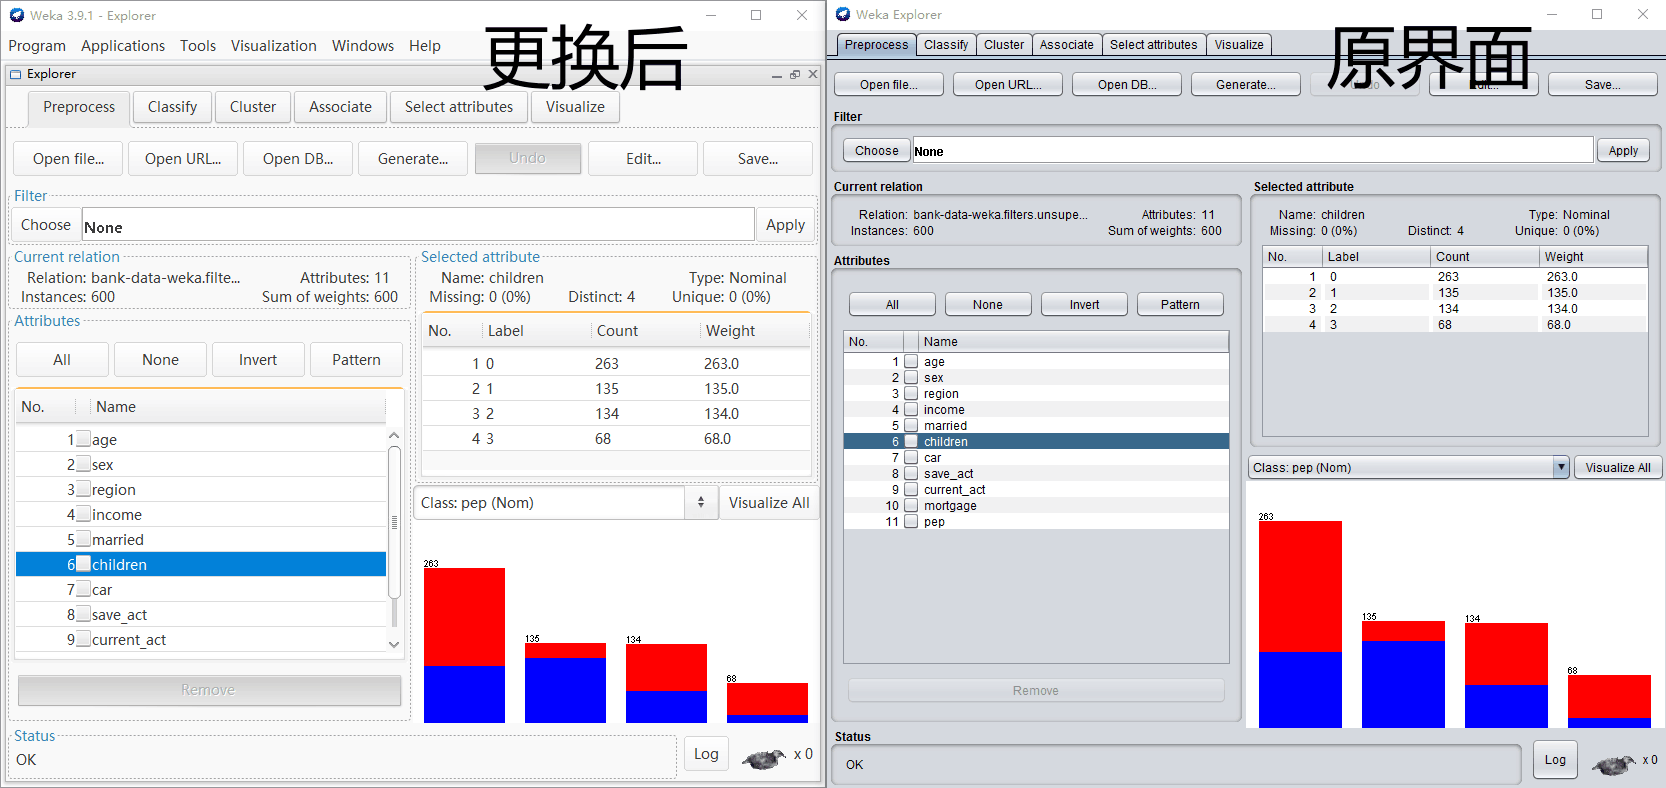Tick the sex checkbox in Weka 3.9.1 window
This screenshot has width=1666, height=788.
click(84, 464)
